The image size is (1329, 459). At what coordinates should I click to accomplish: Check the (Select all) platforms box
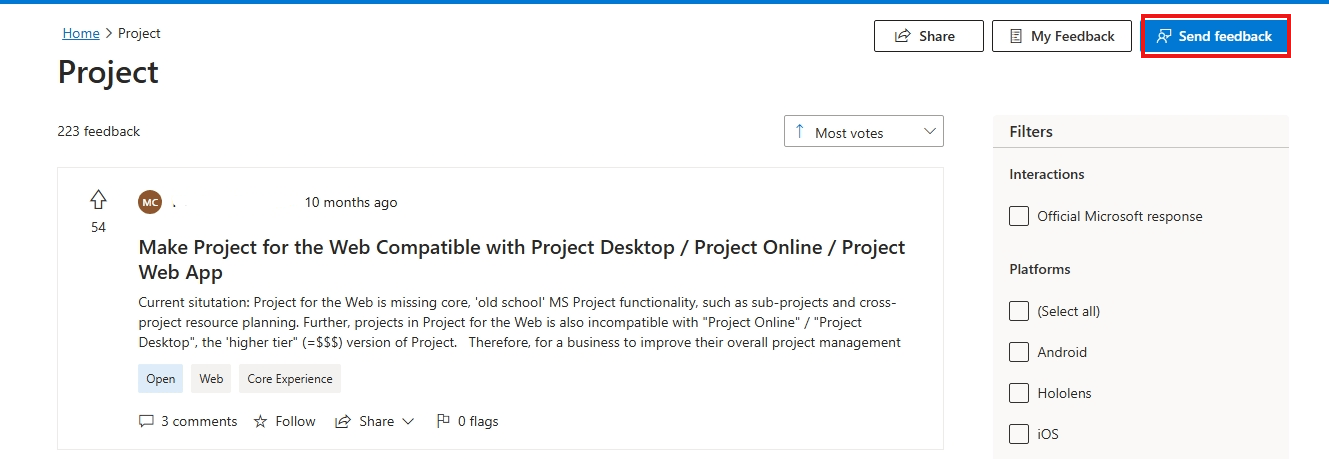tap(1019, 311)
